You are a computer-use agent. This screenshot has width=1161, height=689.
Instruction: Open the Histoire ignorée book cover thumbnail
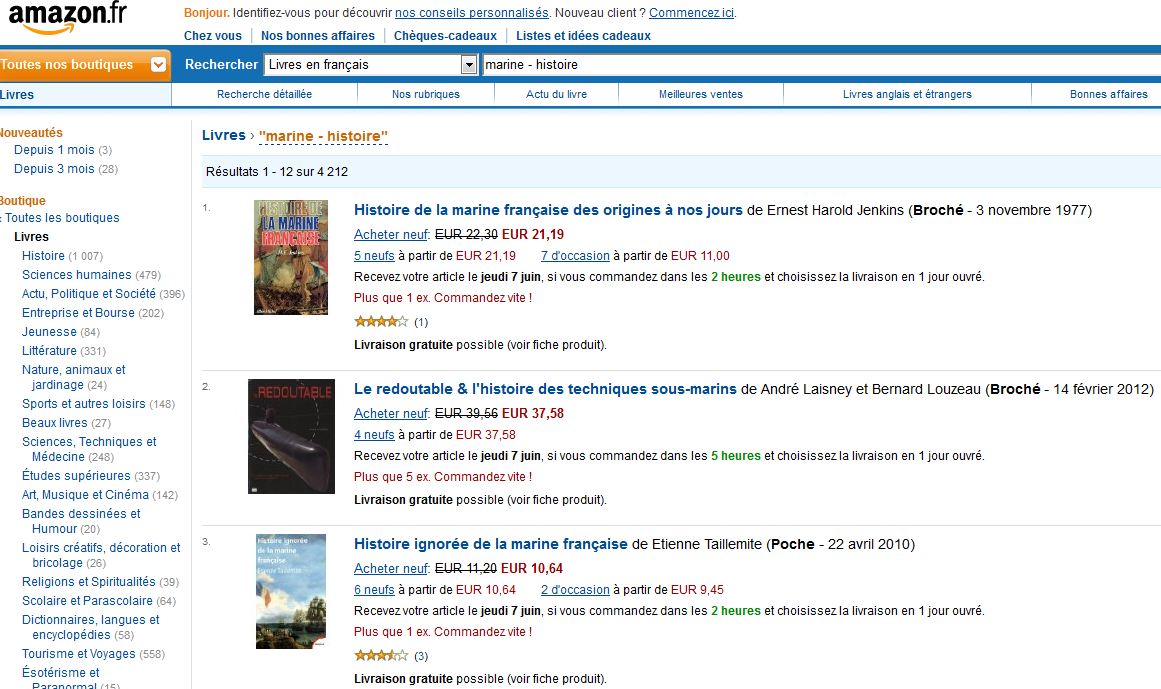(x=291, y=591)
